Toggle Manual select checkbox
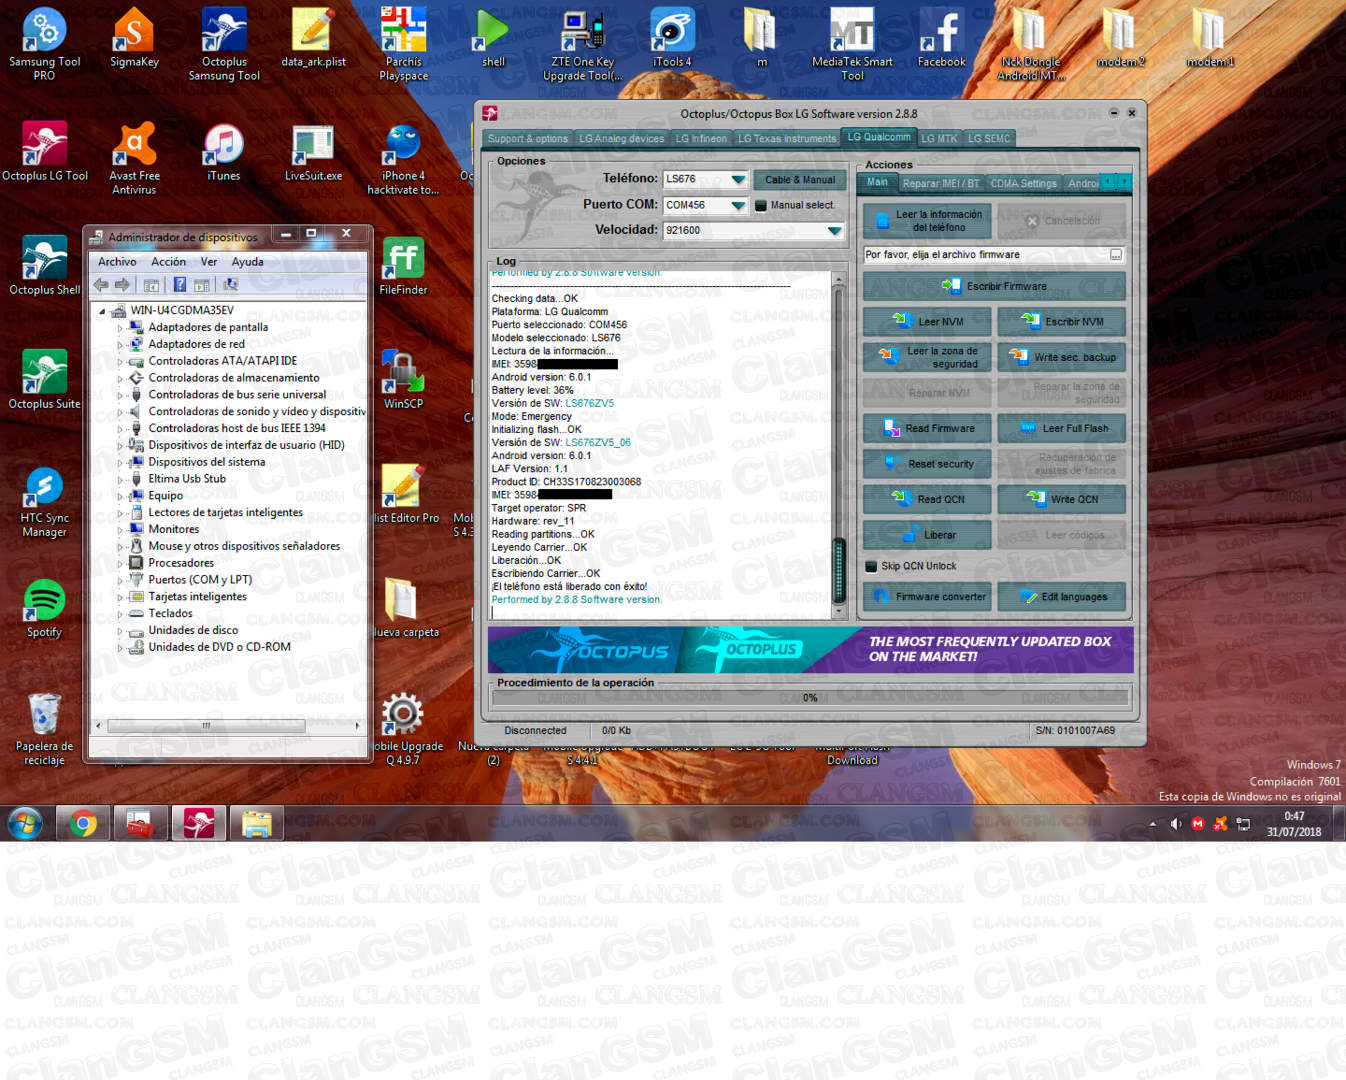The width and height of the screenshot is (1346, 1080). click(x=761, y=206)
